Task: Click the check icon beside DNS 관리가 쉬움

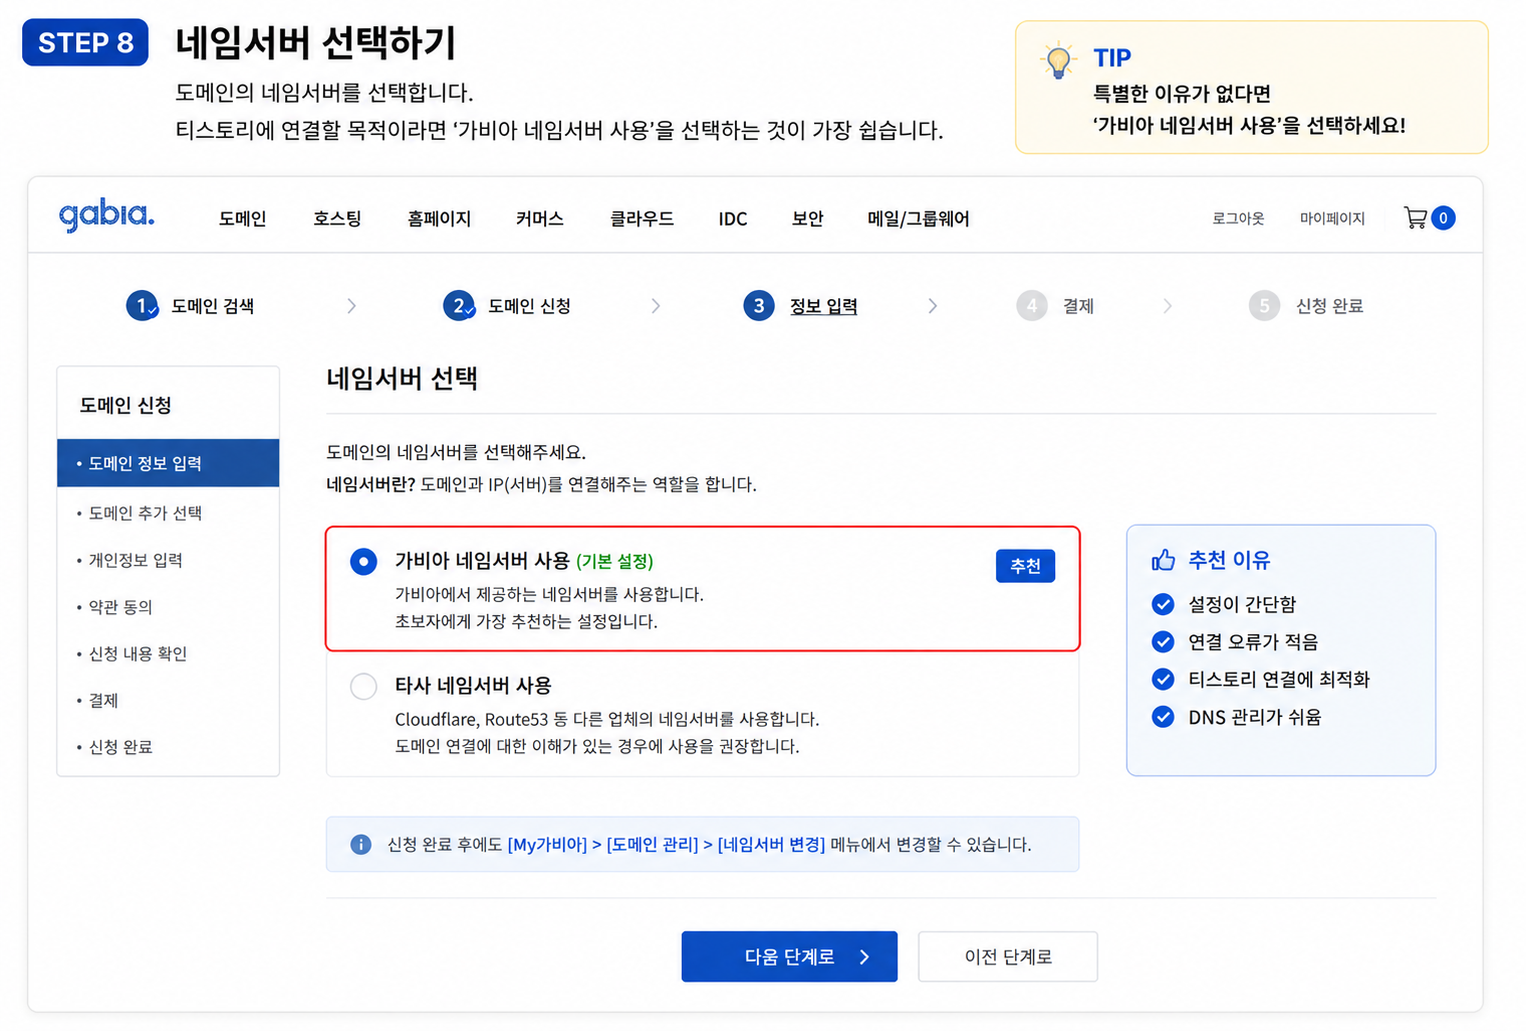Action: (1163, 717)
